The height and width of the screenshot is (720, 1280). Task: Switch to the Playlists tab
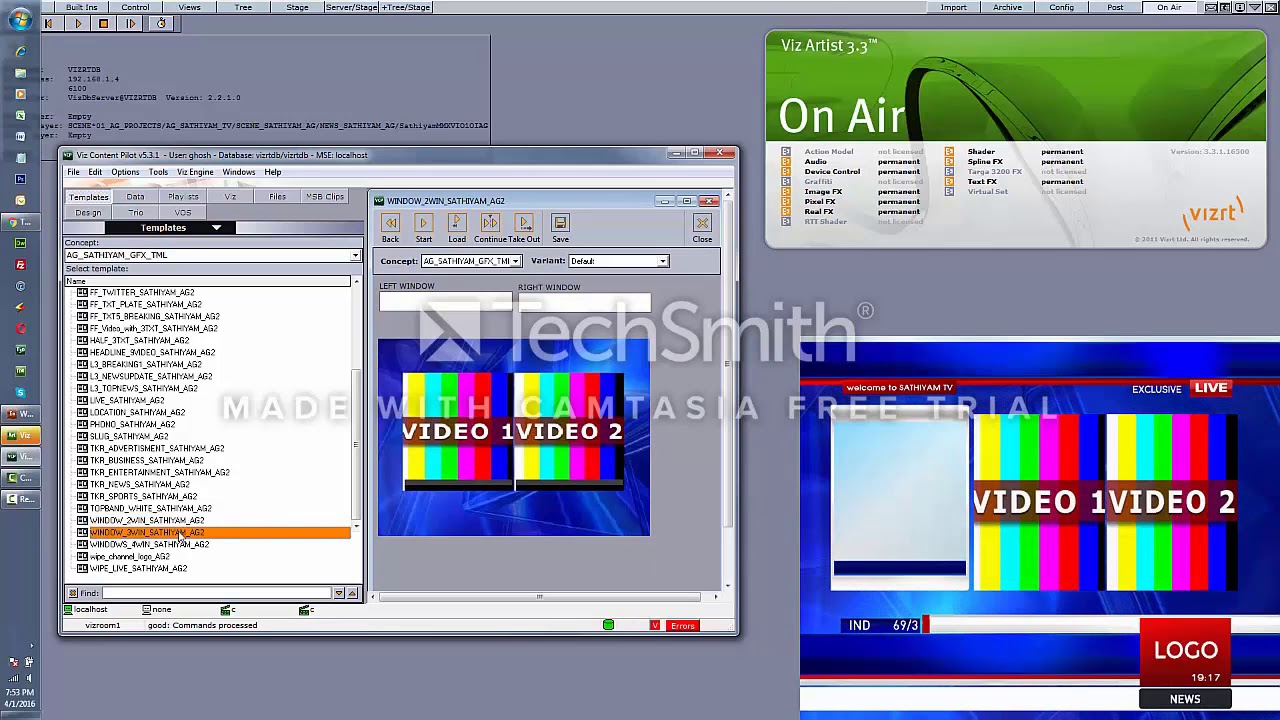[183, 196]
